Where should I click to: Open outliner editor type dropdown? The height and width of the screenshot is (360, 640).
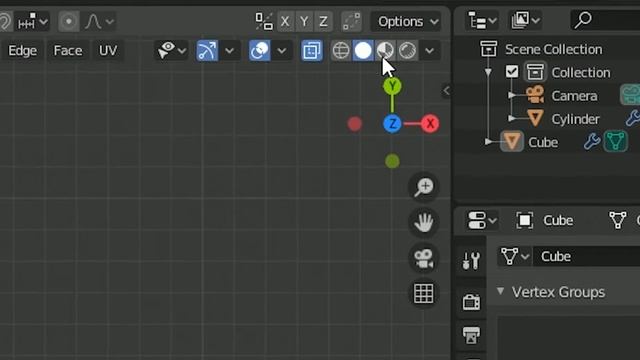(482, 20)
